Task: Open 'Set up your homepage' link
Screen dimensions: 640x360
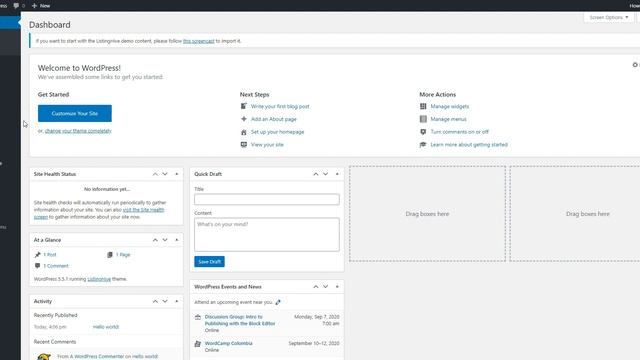Action: click(x=278, y=132)
